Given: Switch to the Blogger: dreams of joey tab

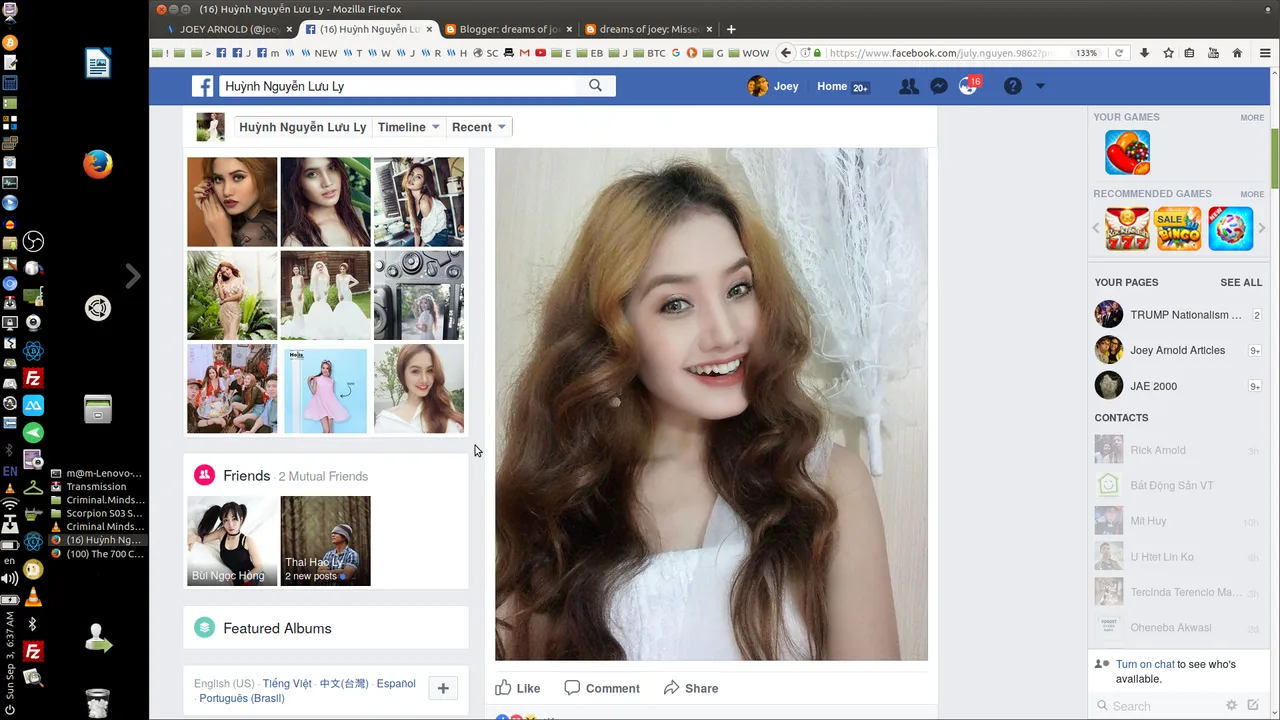Looking at the screenshot, I should [x=510, y=29].
